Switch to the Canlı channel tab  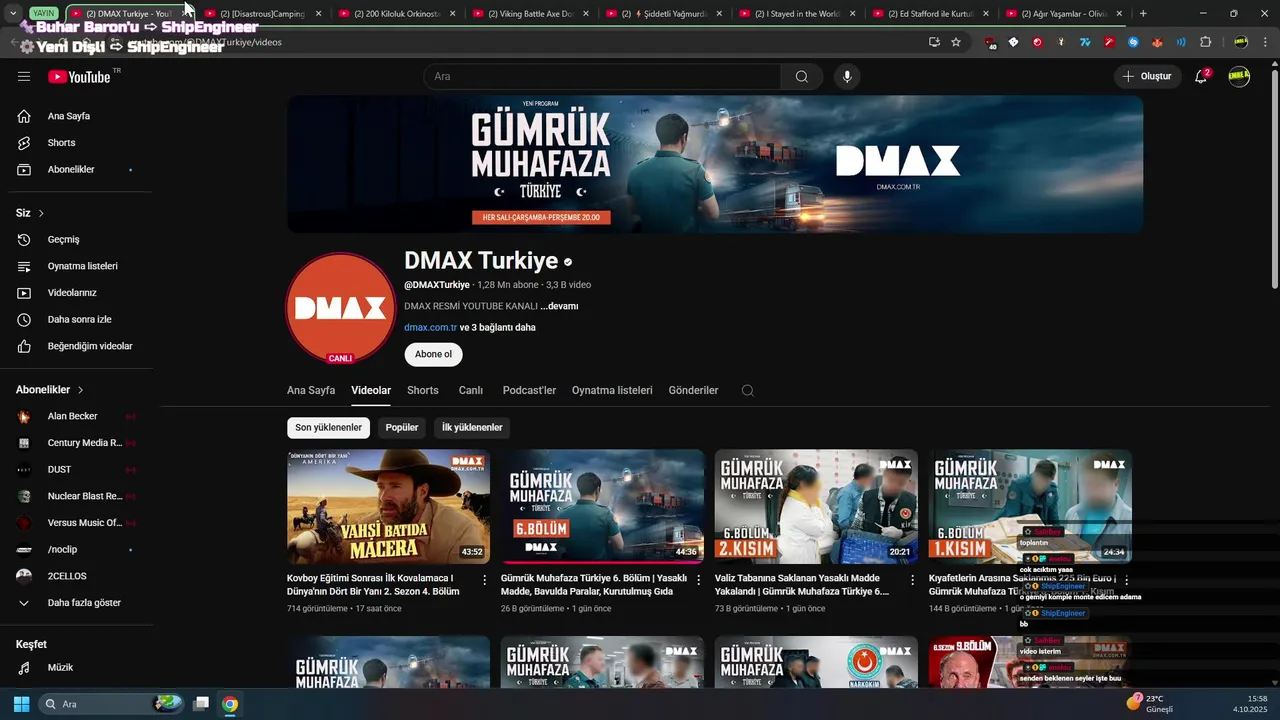[x=471, y=391]
